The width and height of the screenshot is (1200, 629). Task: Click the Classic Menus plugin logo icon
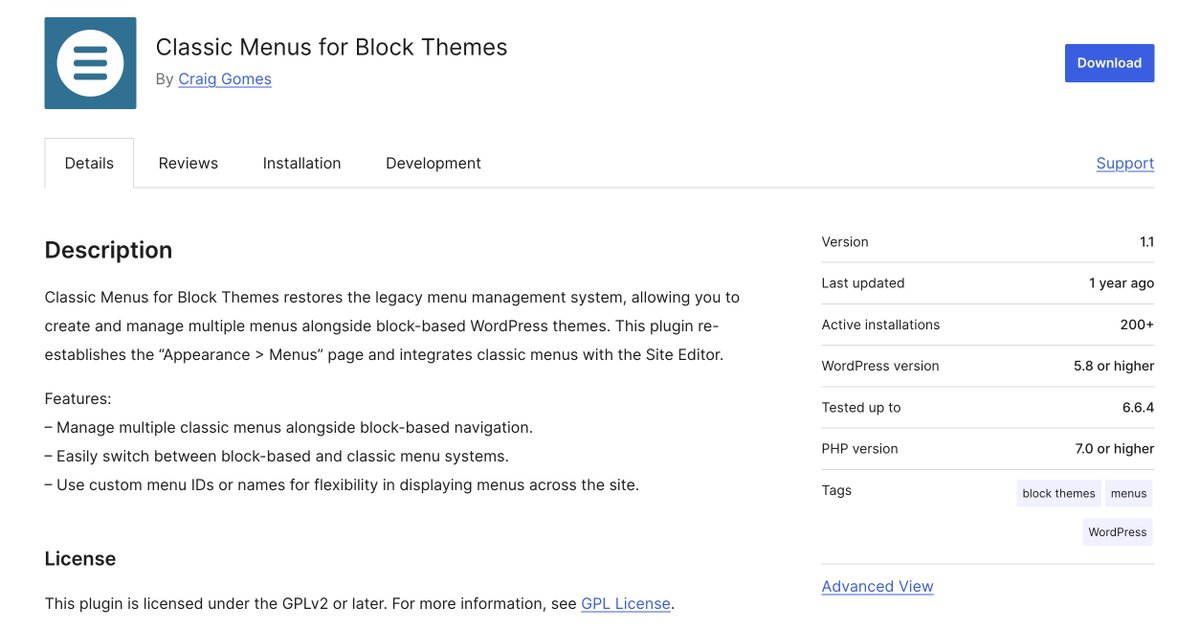(90, 63)
